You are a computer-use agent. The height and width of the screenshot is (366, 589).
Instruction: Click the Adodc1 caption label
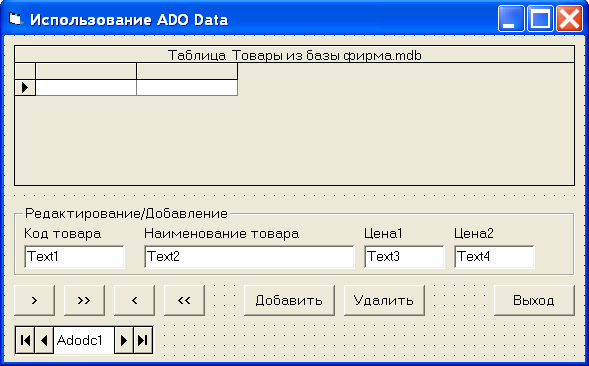[84, 340]
